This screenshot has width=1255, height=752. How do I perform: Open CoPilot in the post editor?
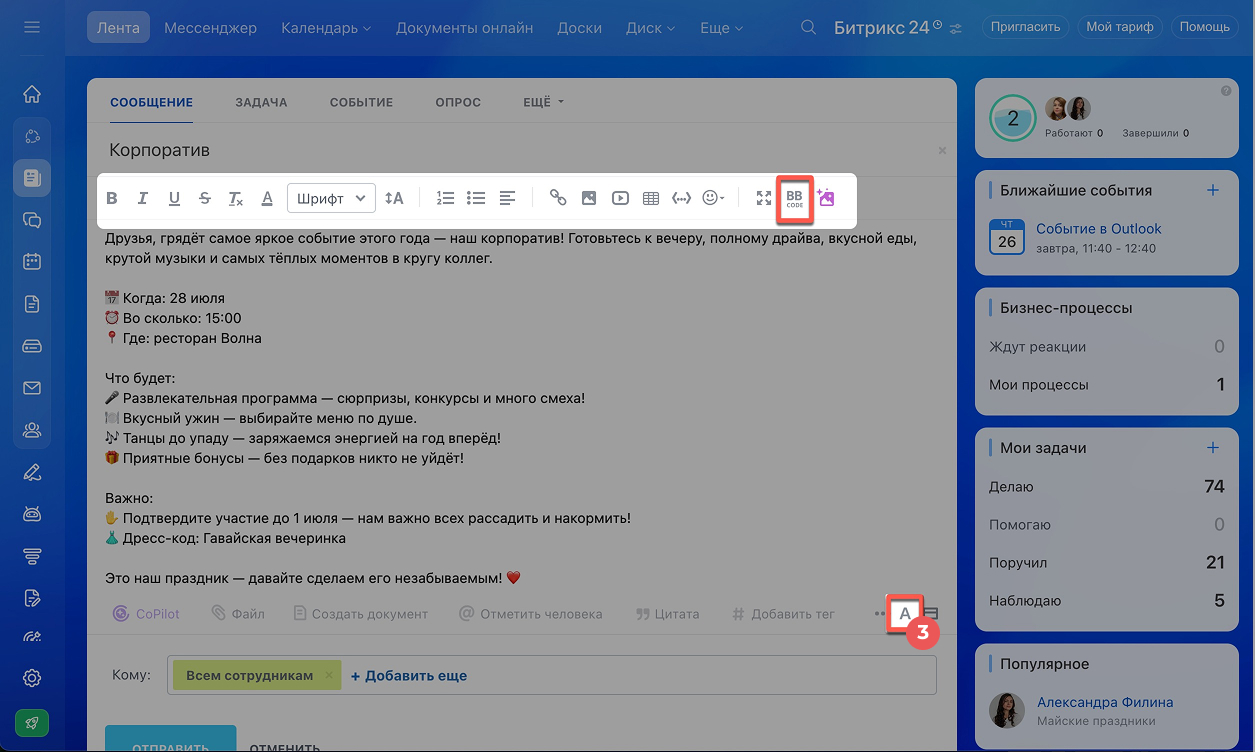tap(146, 613)
